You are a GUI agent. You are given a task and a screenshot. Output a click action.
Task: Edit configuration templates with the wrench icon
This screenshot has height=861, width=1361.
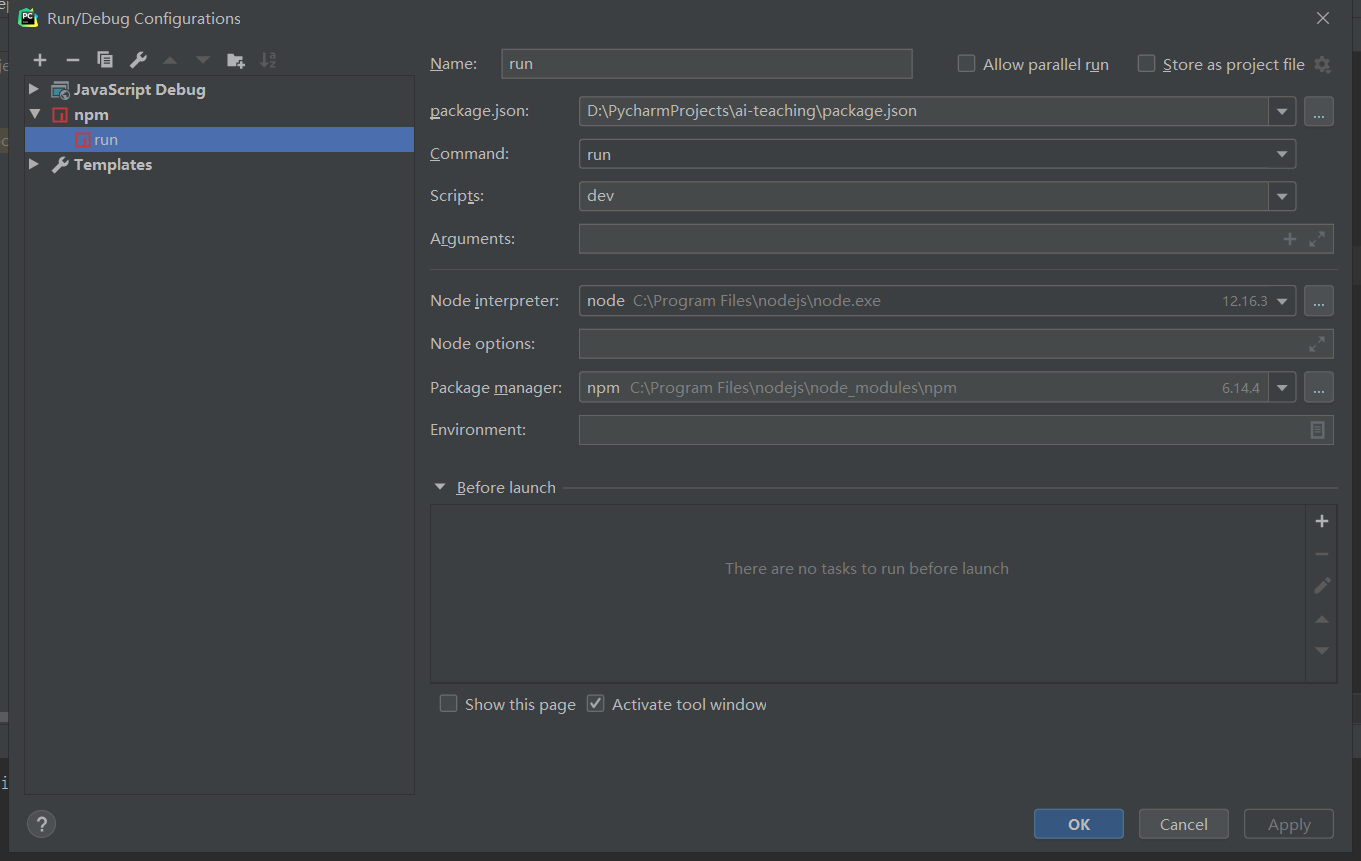[136, 59]
